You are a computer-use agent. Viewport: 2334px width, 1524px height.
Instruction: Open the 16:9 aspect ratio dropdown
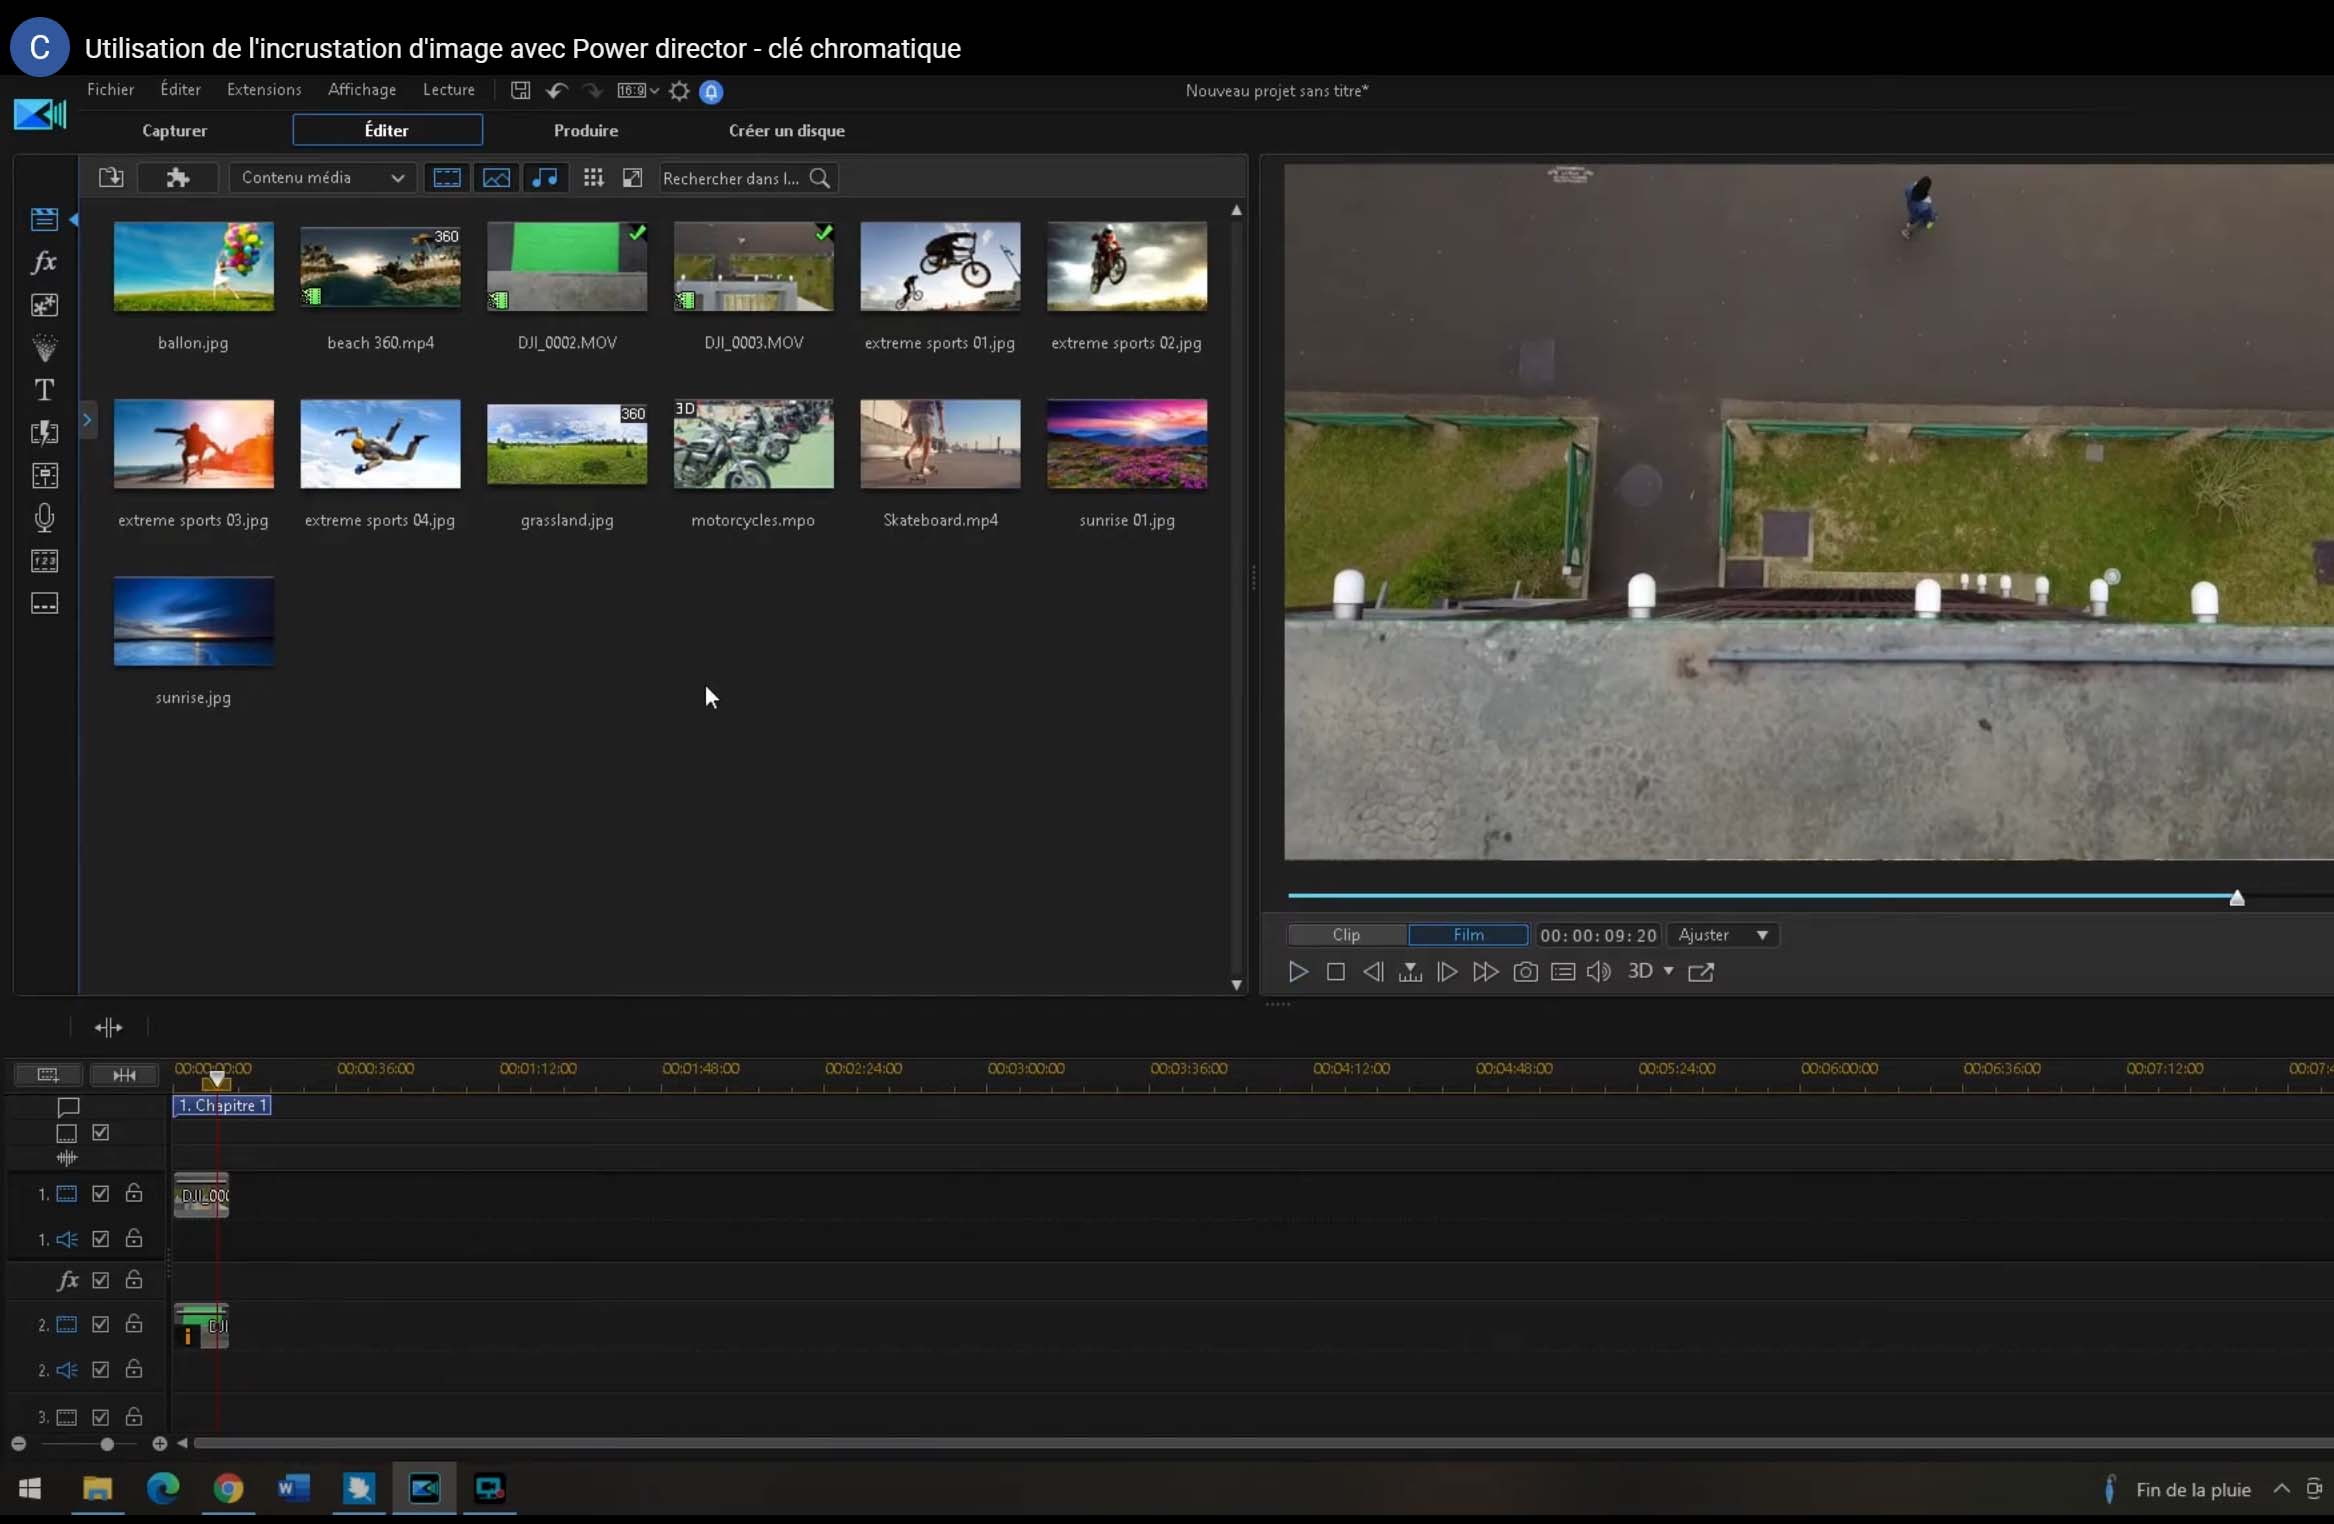(638, 91)
